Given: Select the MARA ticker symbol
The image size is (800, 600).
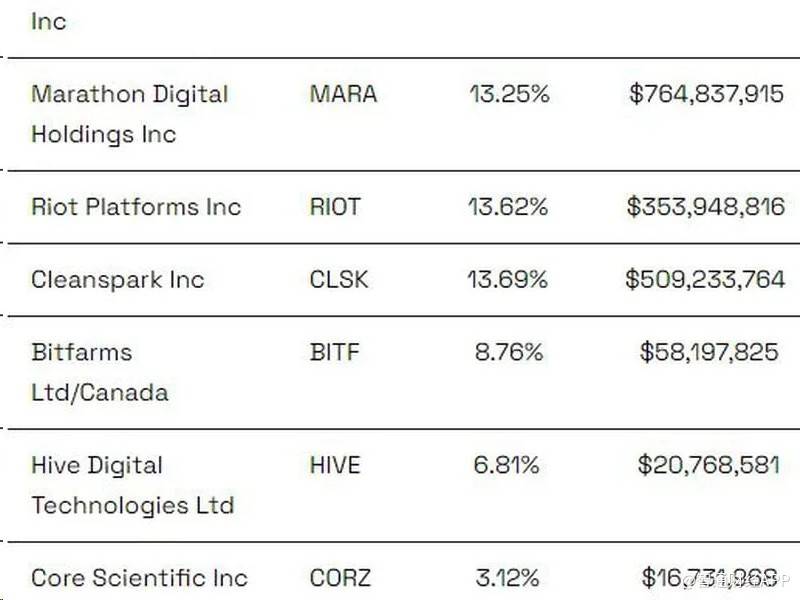Looking at the screenshot, I should pos(343,94).
